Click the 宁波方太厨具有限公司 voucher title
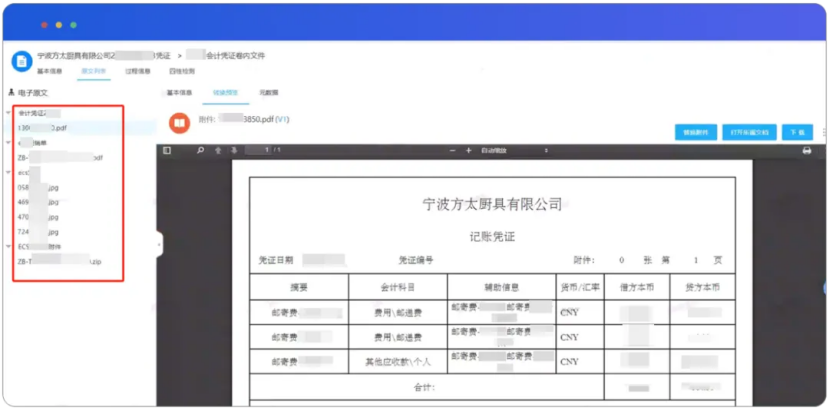The width and height of the screenshot is (830, 417). tap(492, 204)
